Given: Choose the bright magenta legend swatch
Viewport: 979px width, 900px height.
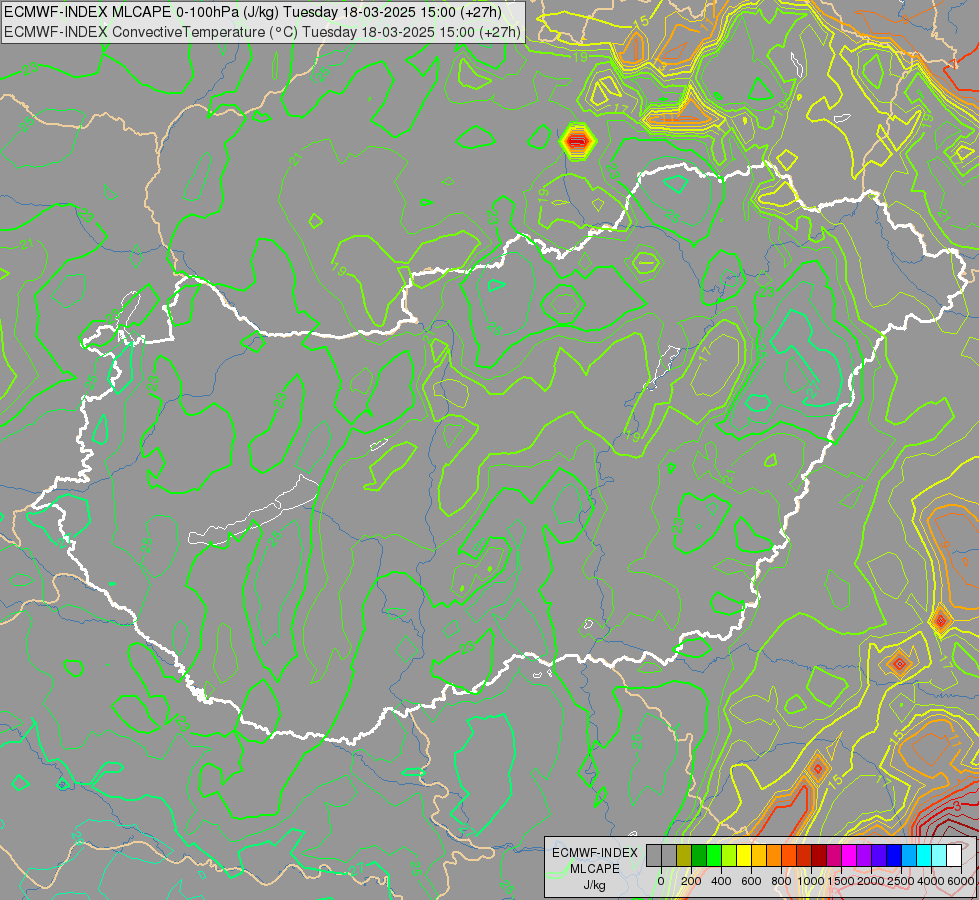Looking at the screenshot, I should click(x=850, y=856).
